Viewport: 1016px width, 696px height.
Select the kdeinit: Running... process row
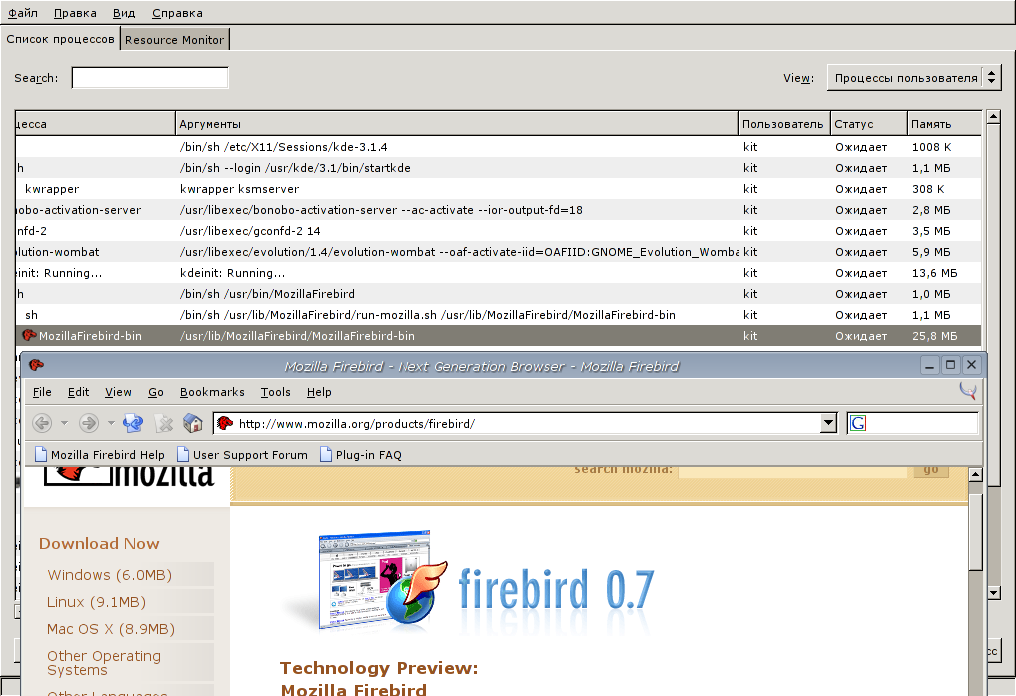tap(498, 273)
